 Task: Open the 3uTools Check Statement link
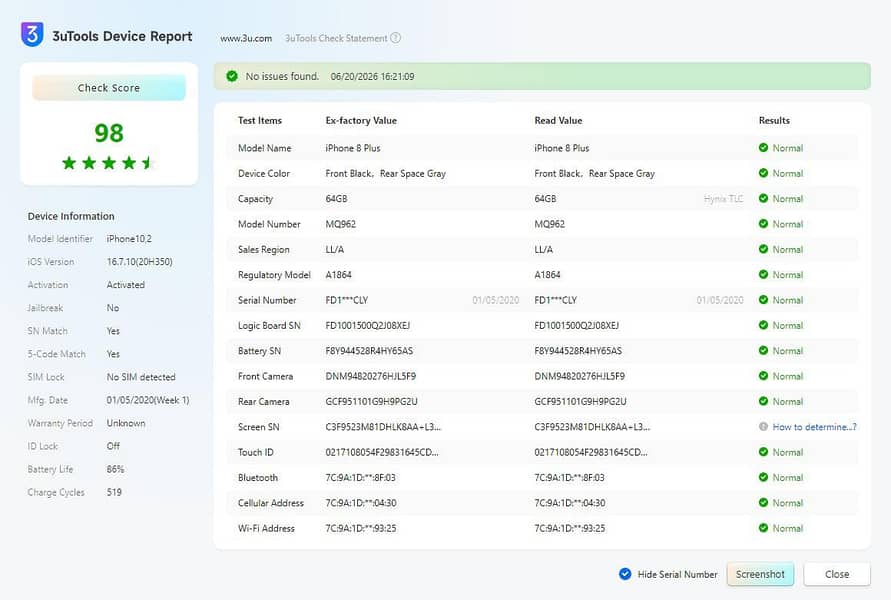click(x=336, y=39)
